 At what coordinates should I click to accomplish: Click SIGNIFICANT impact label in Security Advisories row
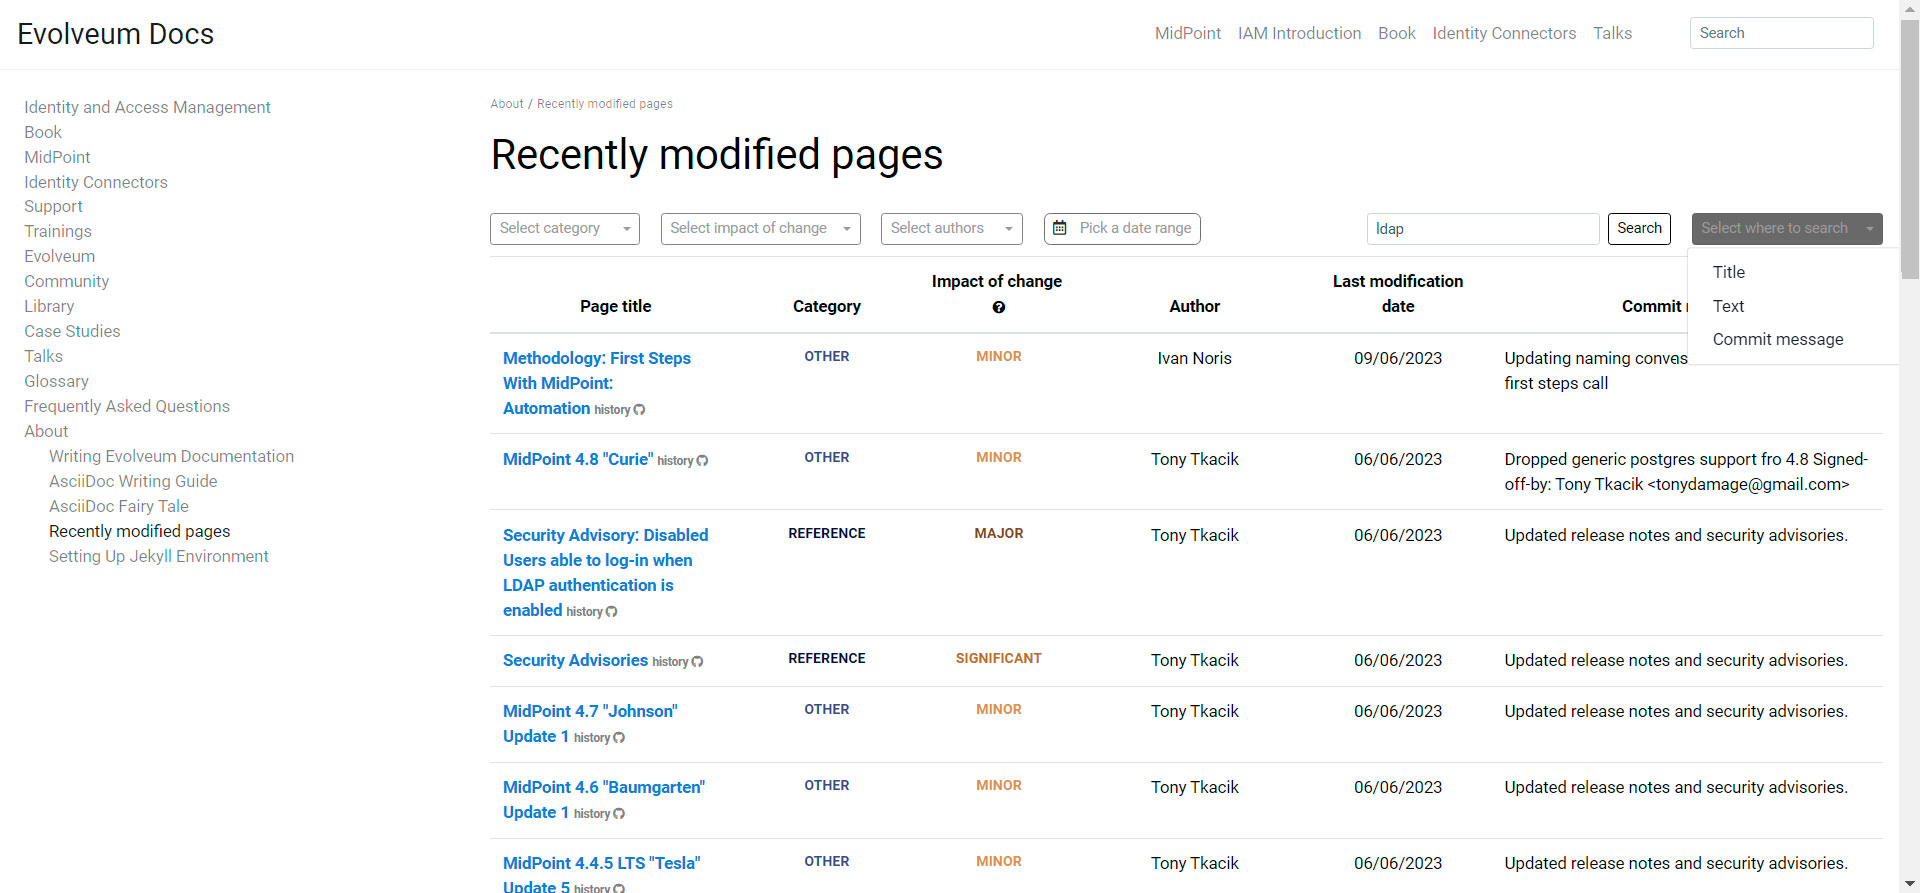click(998, 658)
